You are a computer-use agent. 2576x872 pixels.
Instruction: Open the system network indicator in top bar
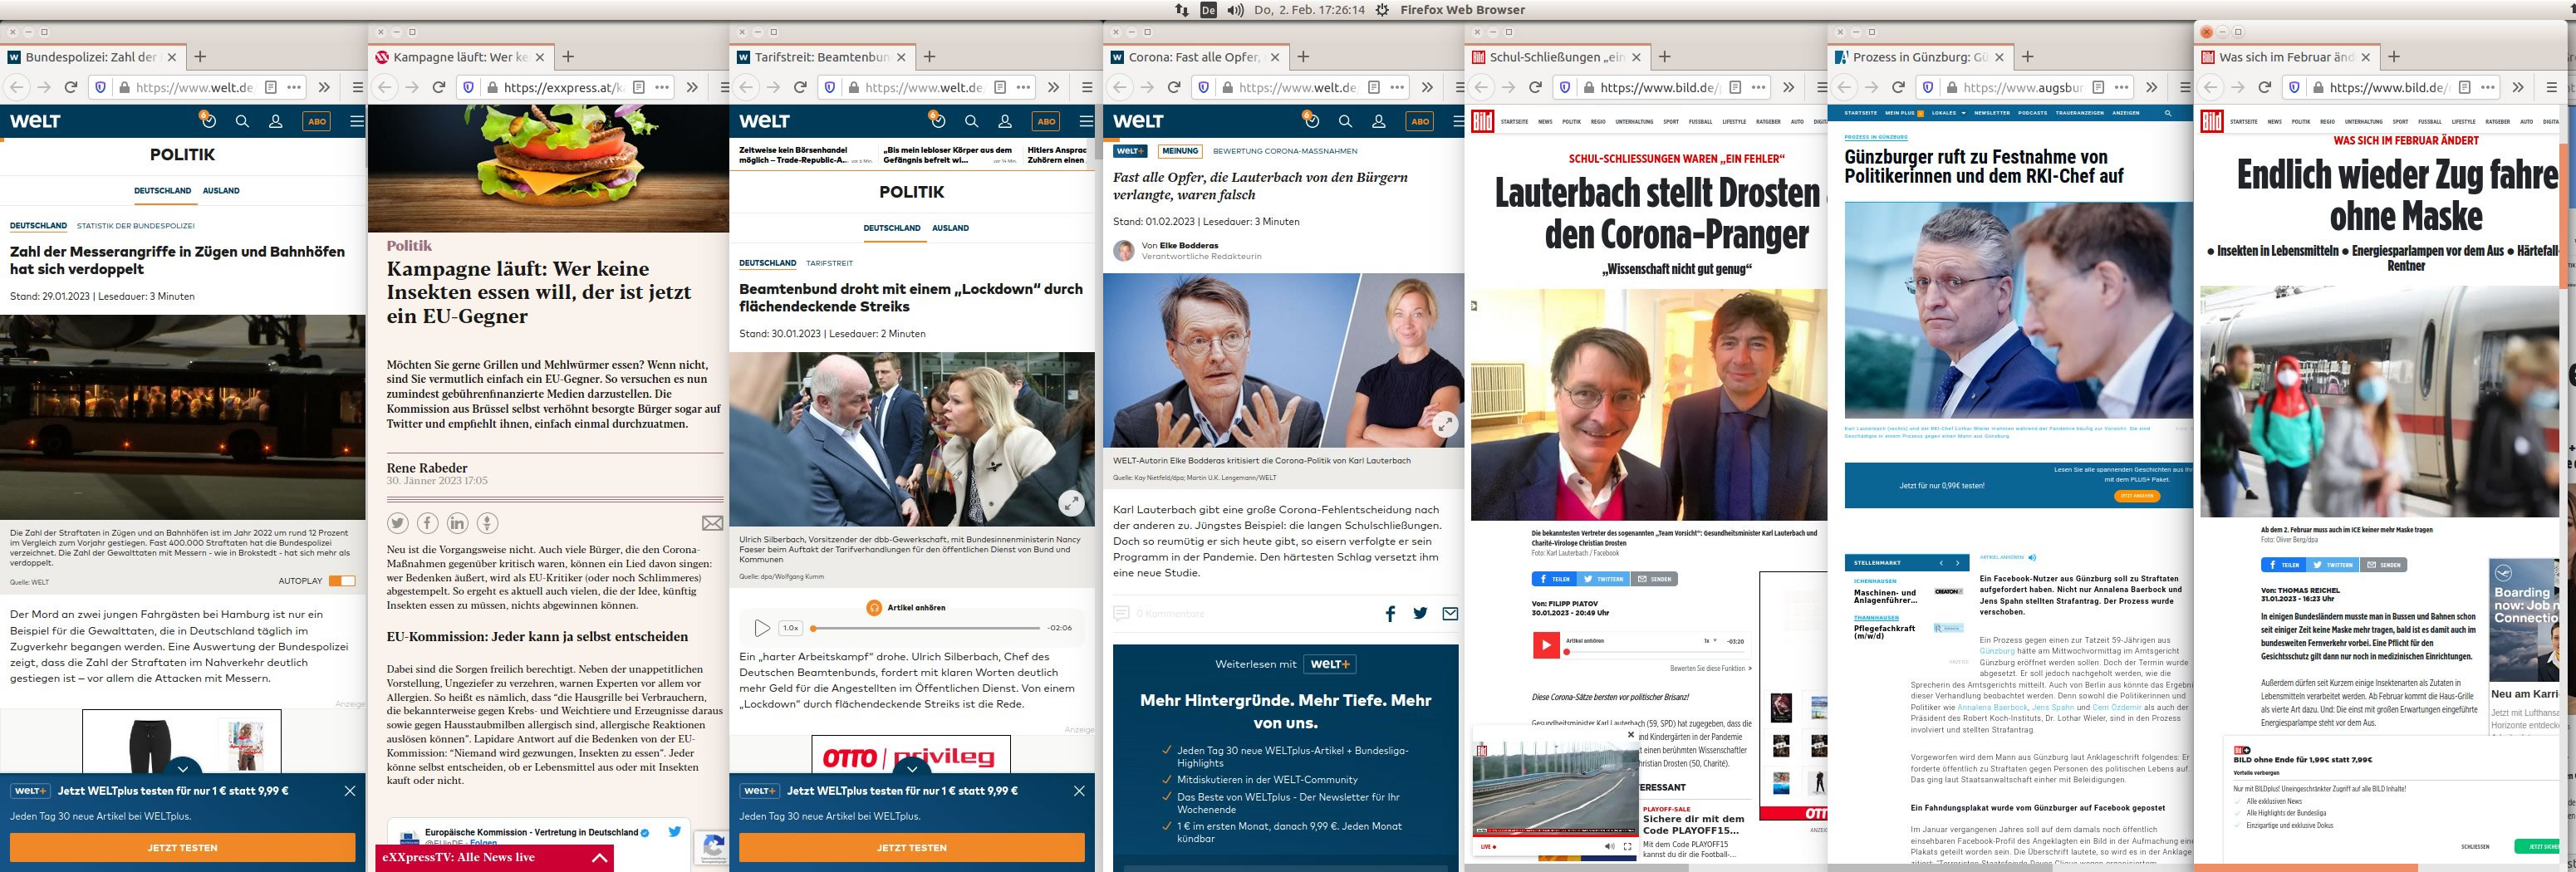click(1182, 10)
